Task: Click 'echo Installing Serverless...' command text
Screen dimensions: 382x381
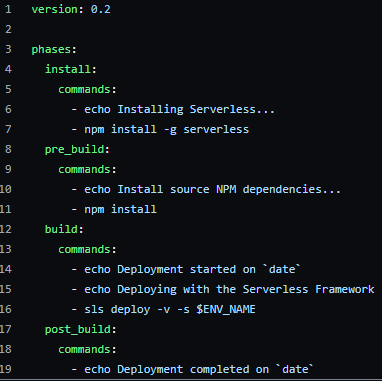Action: 179,109
